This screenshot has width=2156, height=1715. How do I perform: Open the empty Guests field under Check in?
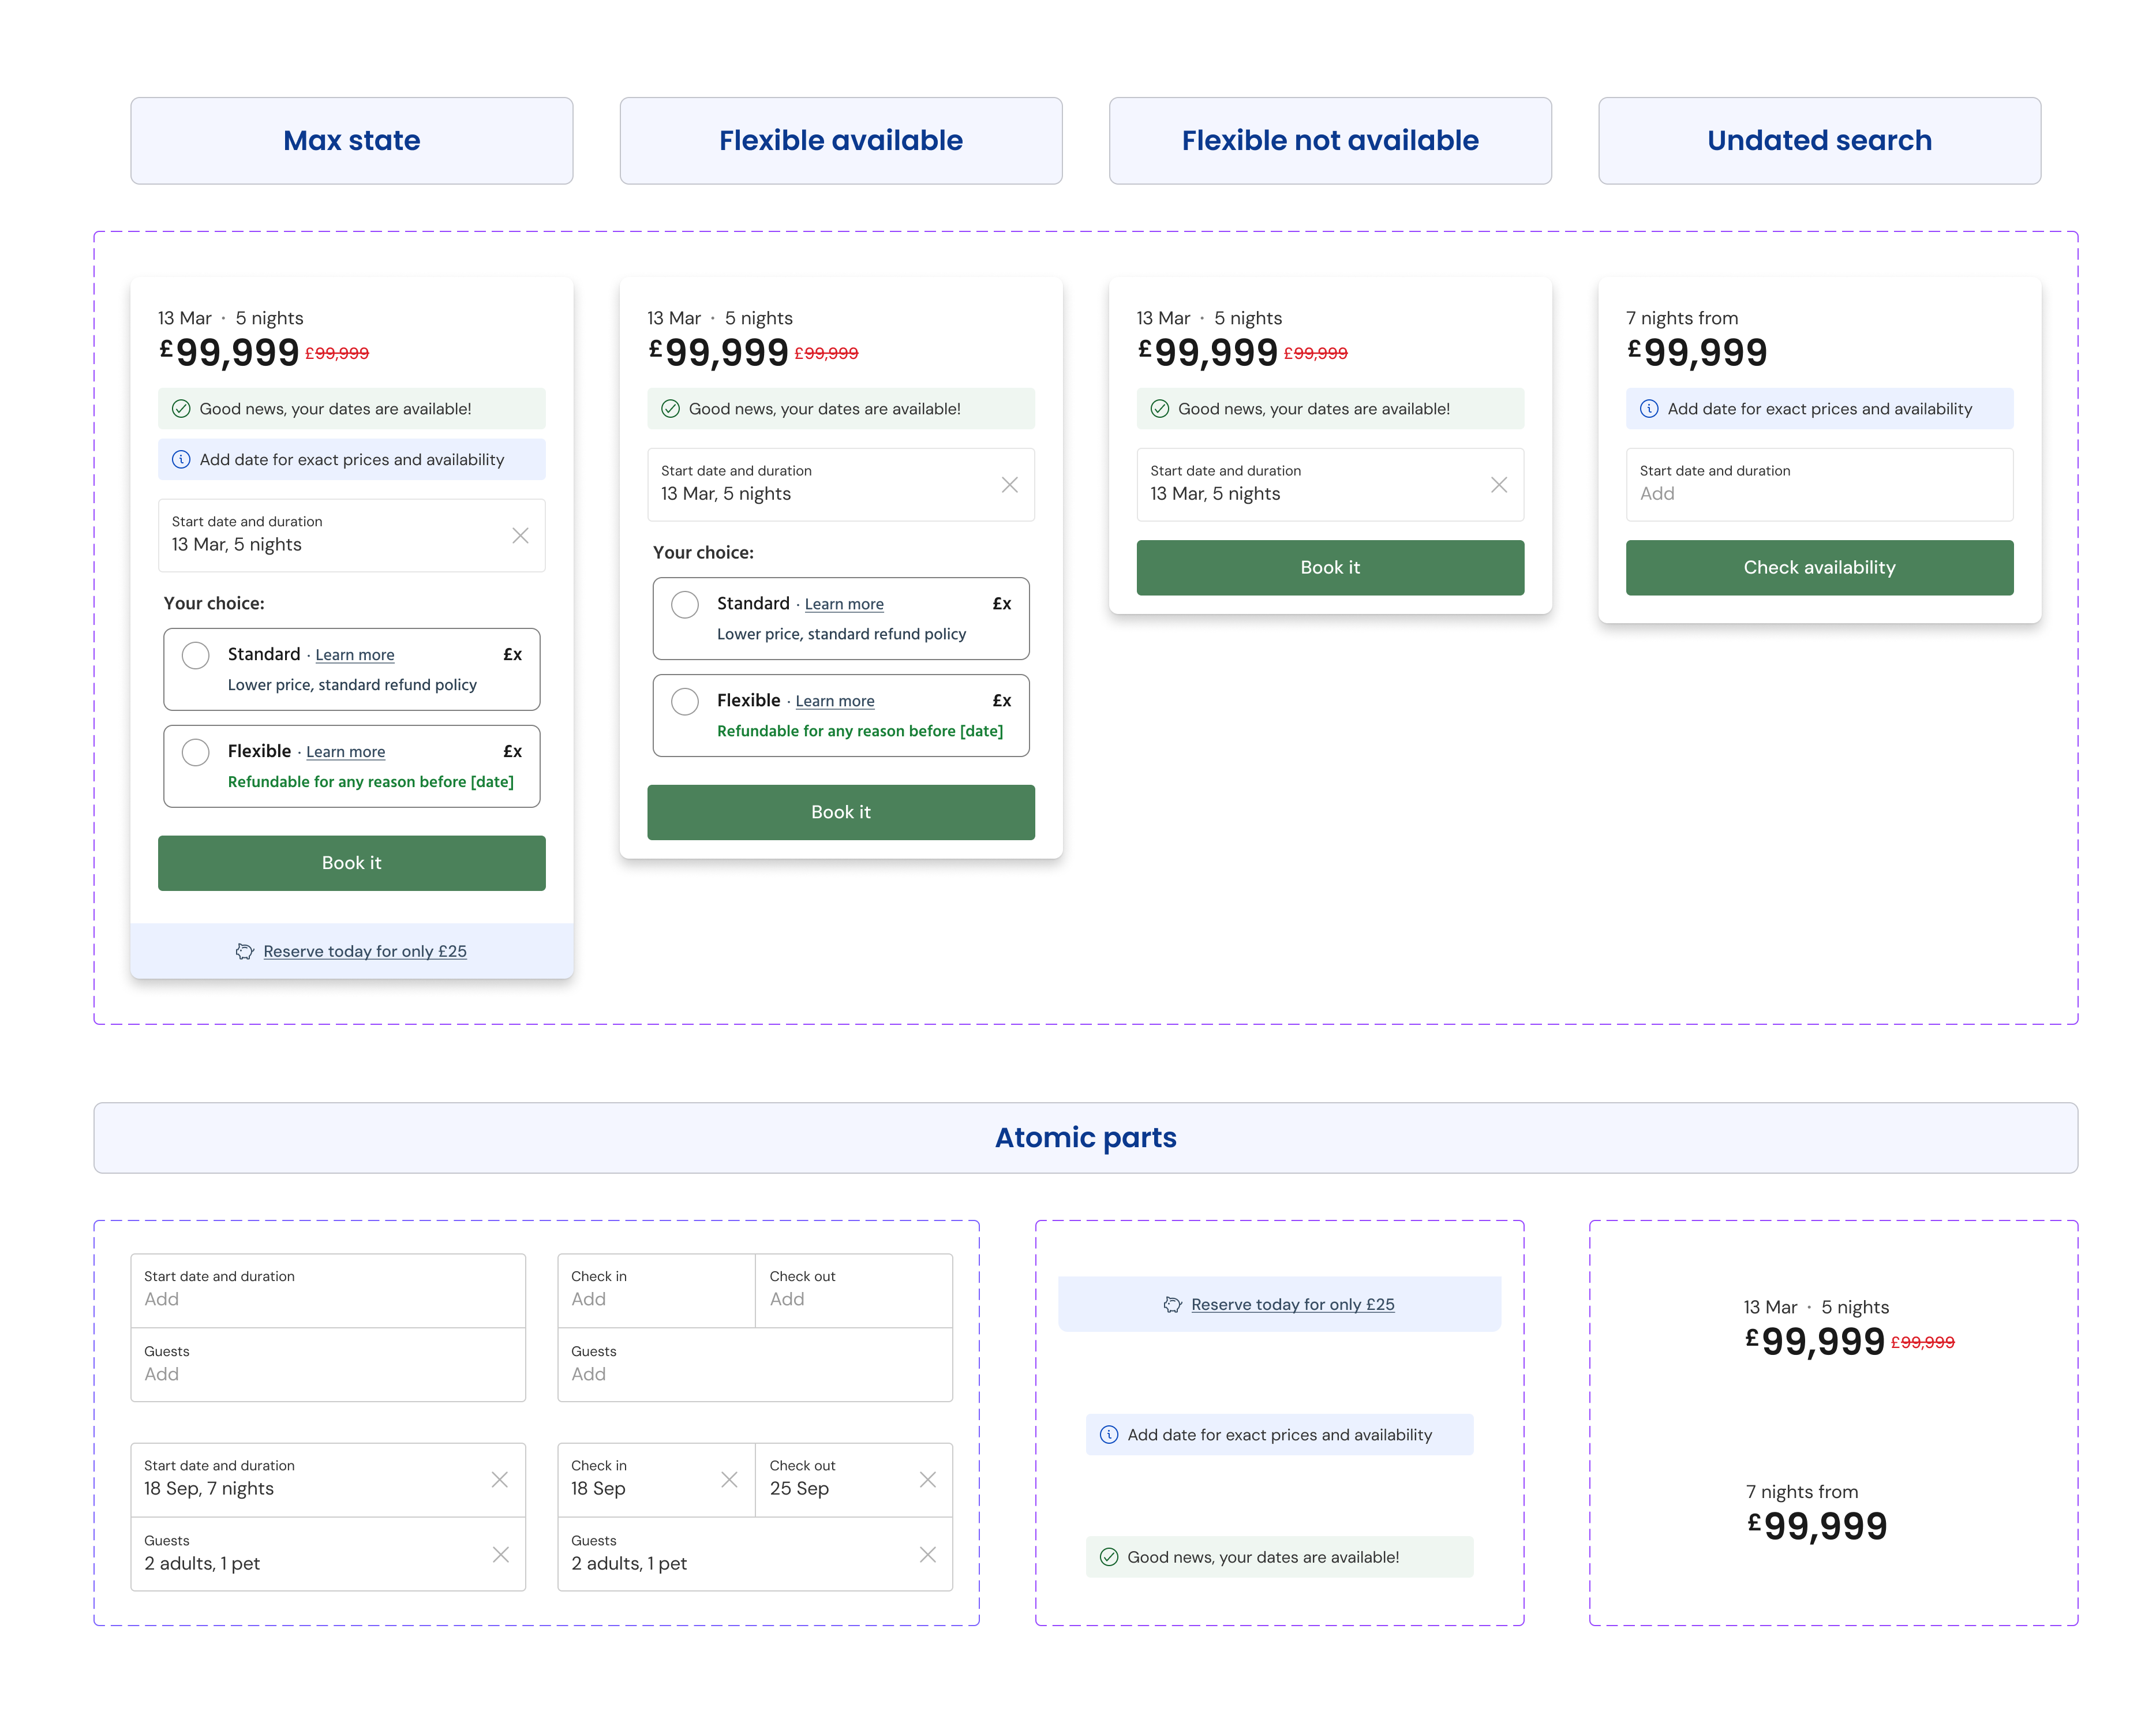pos(754,1364)
